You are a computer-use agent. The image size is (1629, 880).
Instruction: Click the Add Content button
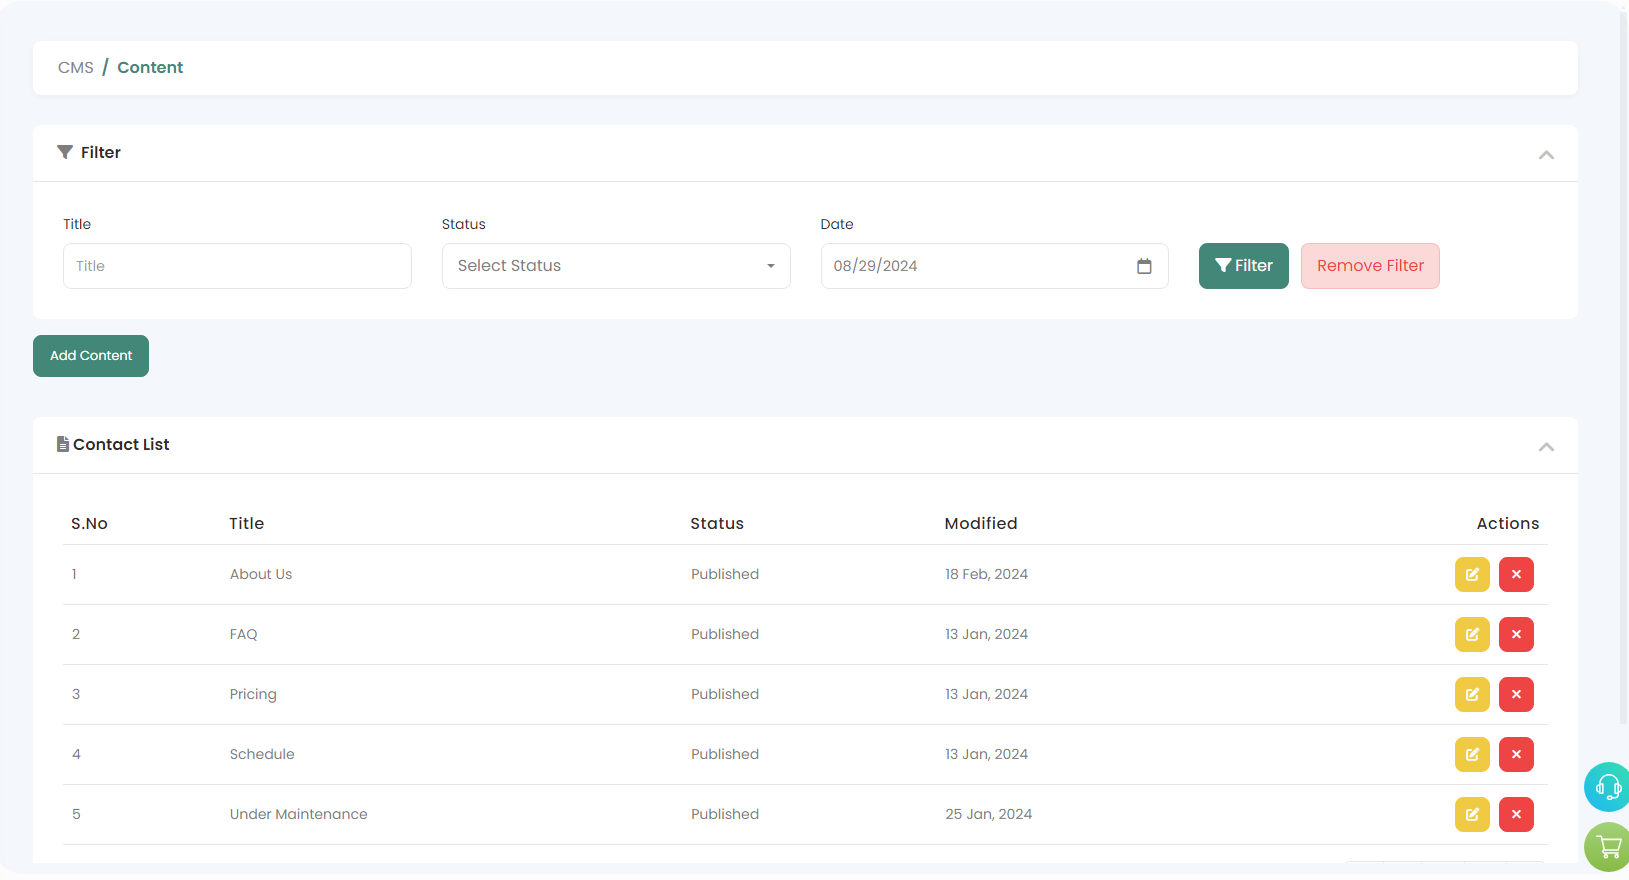[91, 356]
